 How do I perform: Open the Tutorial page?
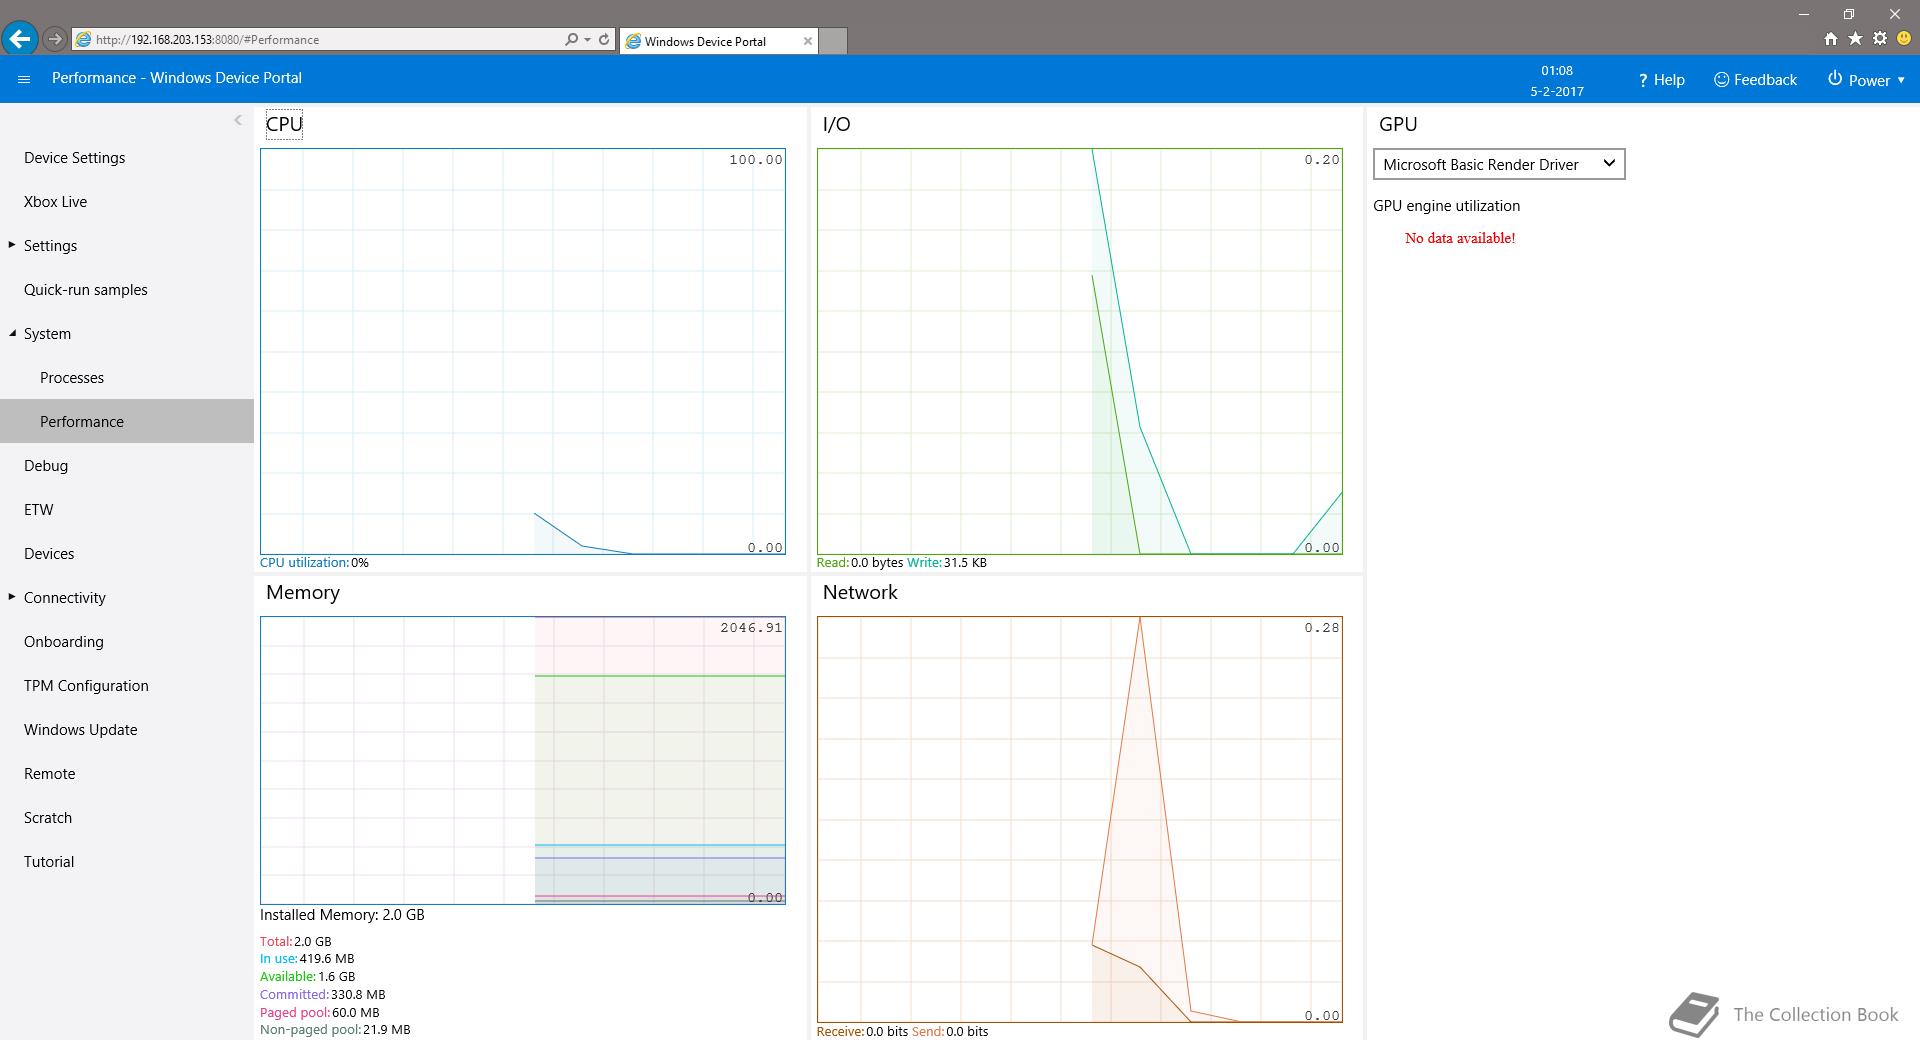click(x=49, y=862)
